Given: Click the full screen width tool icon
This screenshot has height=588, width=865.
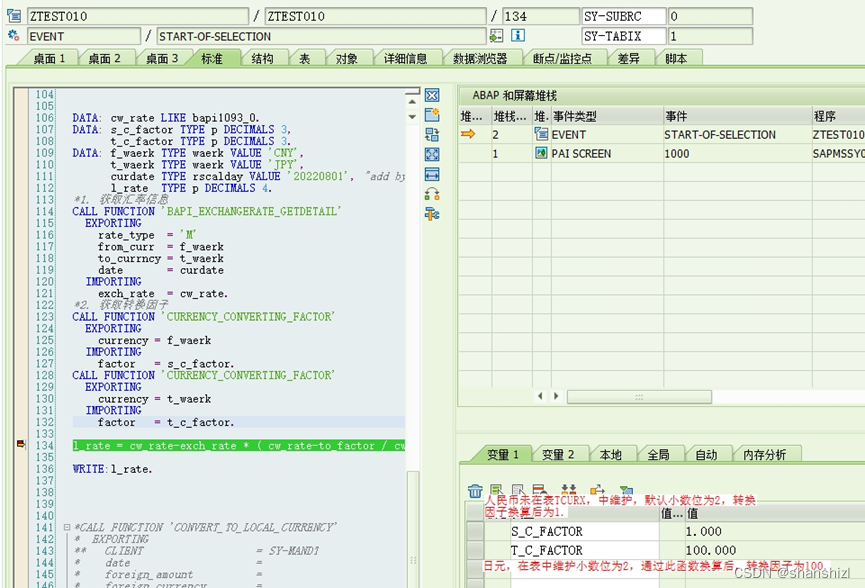Looking at the screenshot, I should click(x=431, y=173).
